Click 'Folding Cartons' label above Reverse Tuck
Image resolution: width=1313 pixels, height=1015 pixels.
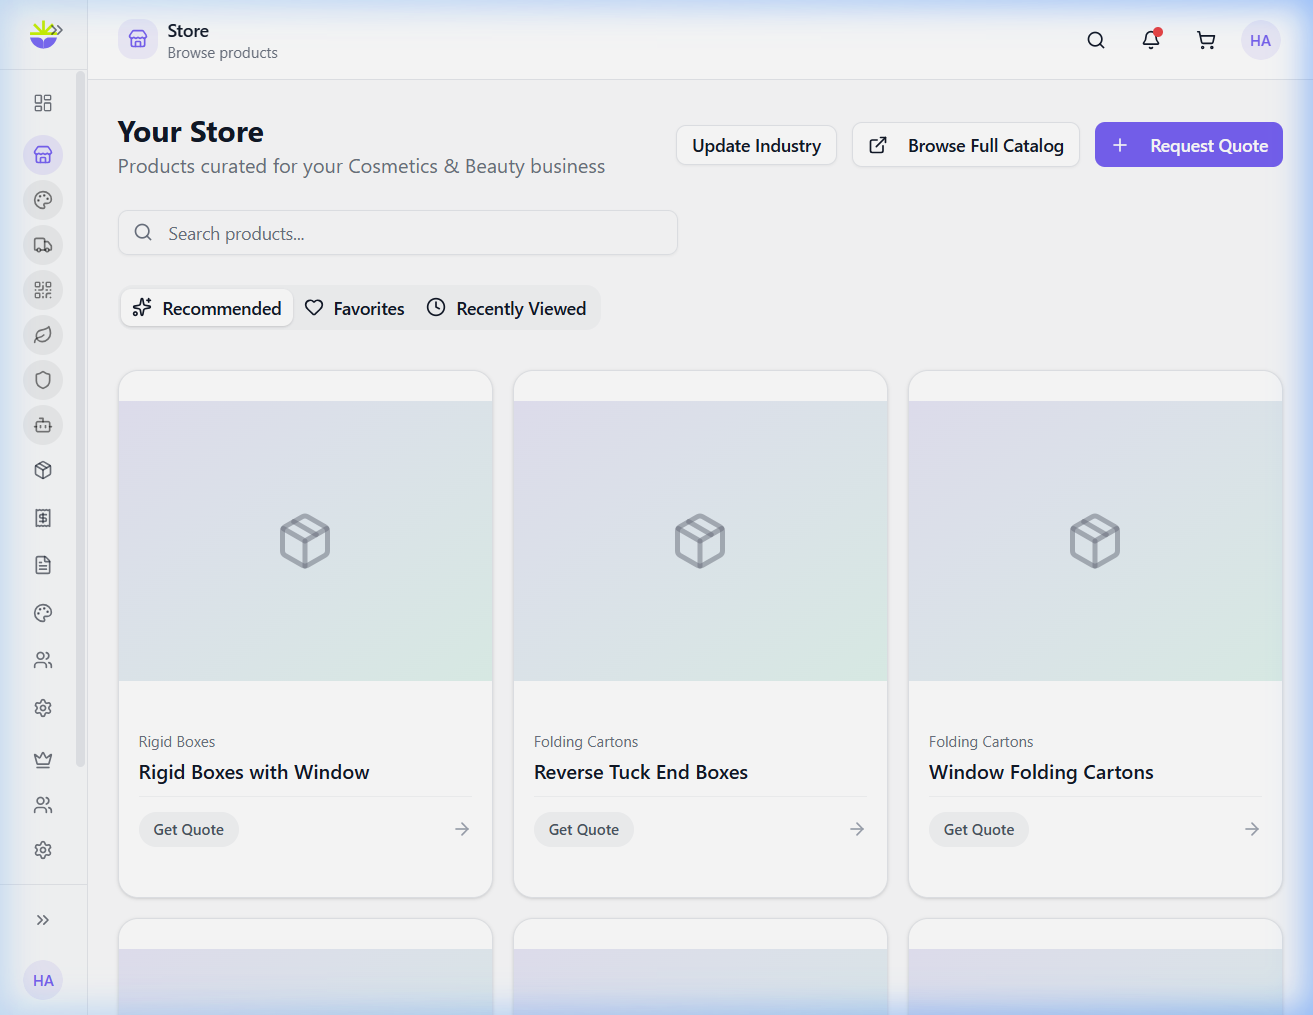(x=586, y=742)
